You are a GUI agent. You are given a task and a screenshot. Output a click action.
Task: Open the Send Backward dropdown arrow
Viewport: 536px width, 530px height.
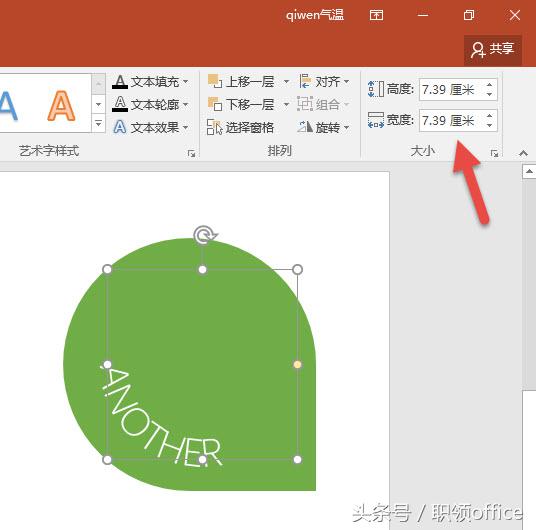[286, 104]
